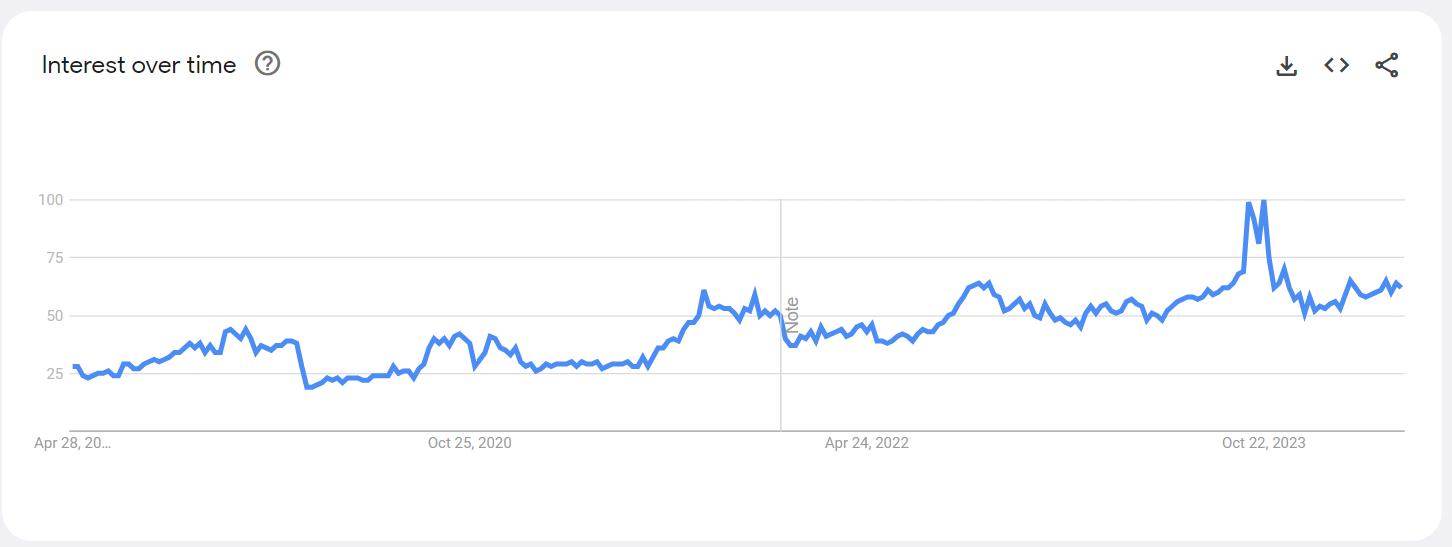Click the 100 y-axis label
The height and width of the screenshot is (547, 1452).
coord(50,200)
